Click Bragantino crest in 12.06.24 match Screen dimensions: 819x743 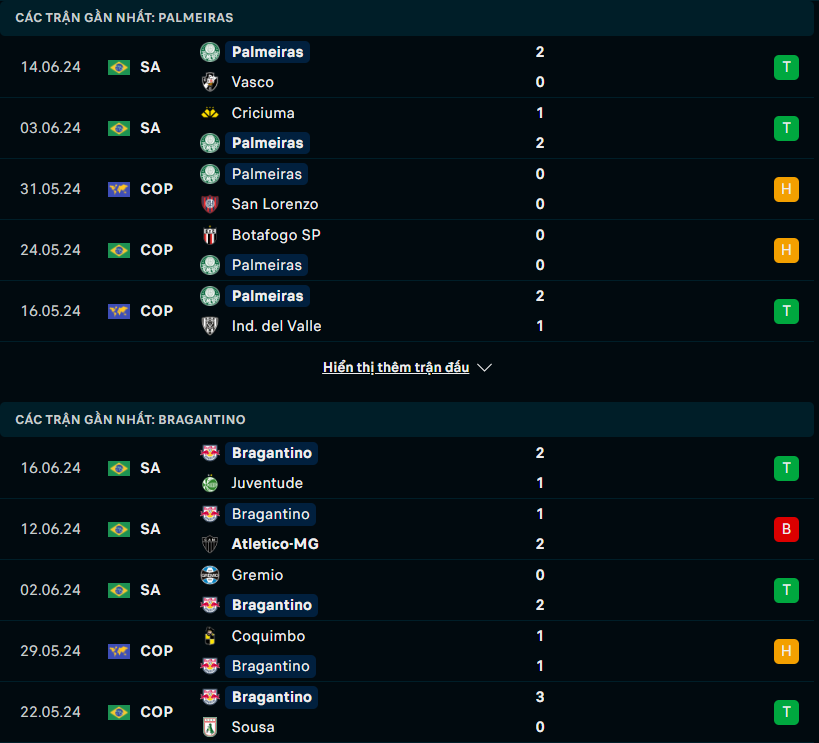pyautogui.click(x=210, y=514)
